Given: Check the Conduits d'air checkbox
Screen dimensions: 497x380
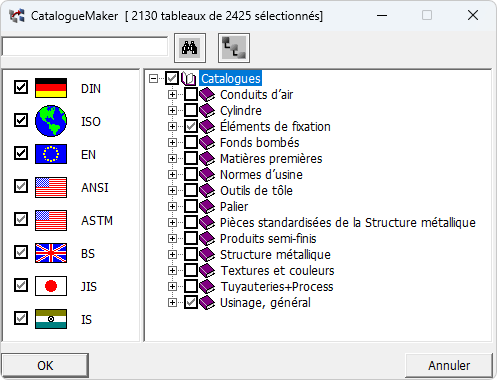Looking at the screenshot, I should pyautogui.click(x=191, y=95).
